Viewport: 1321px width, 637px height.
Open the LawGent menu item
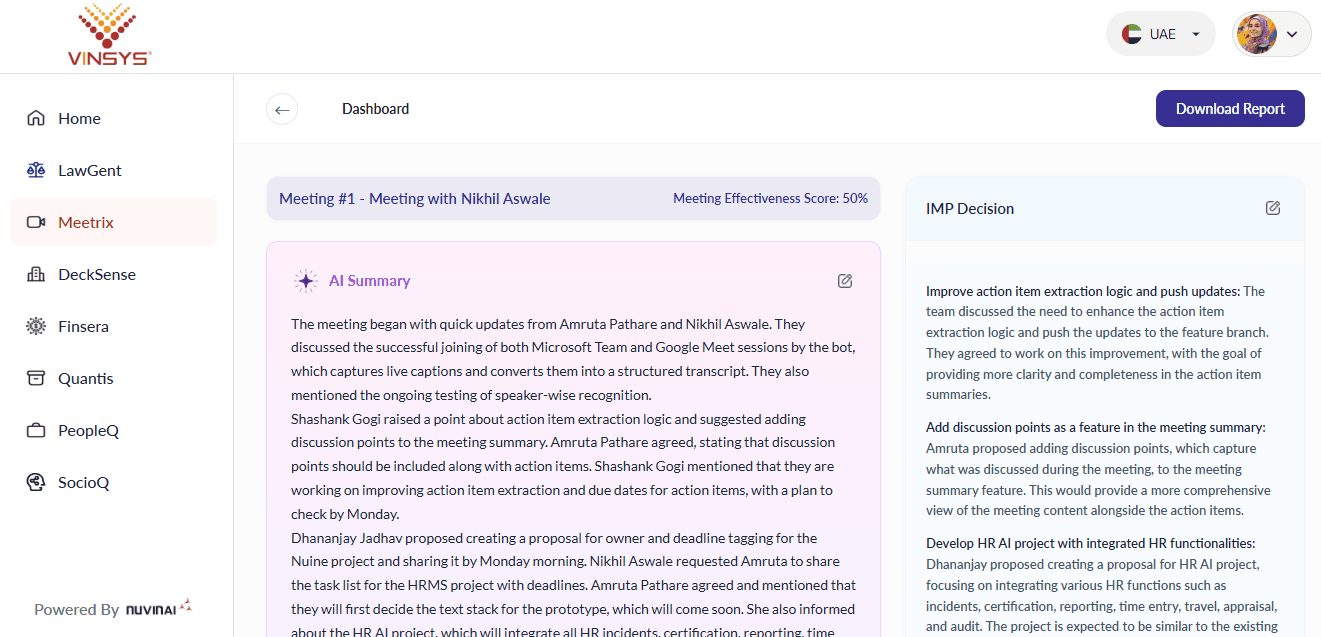[x=113, y=170]
